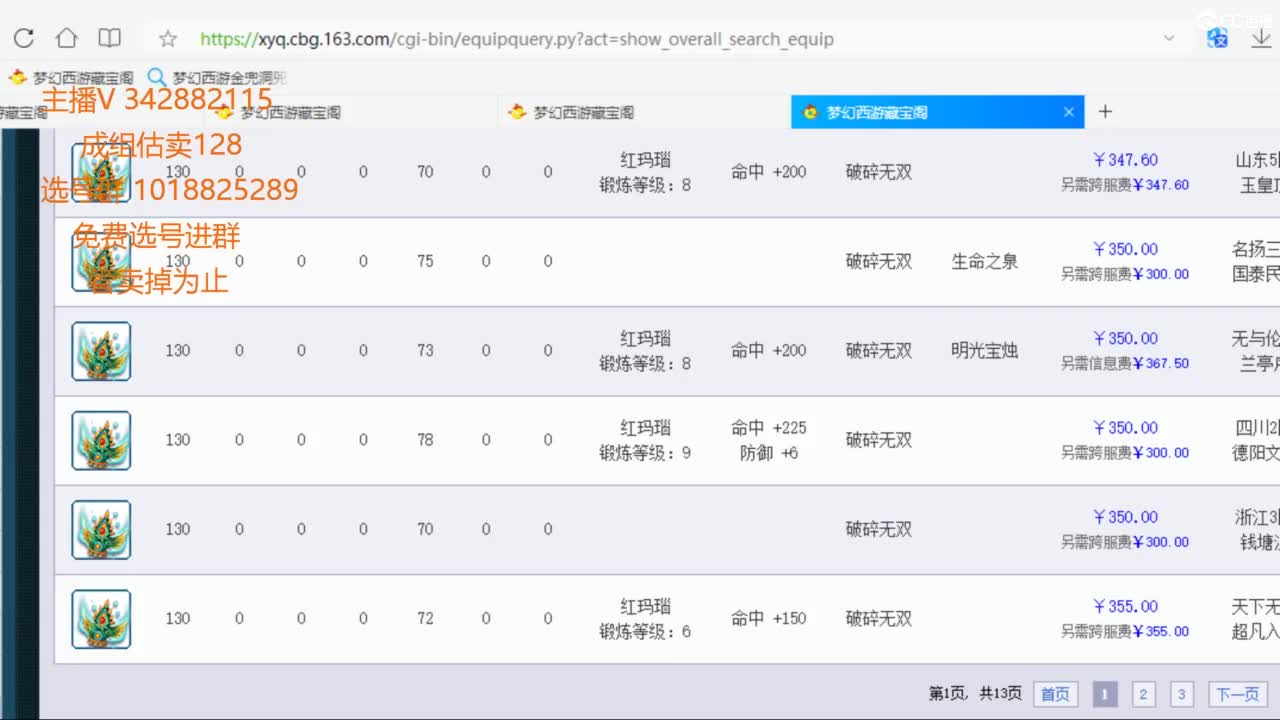Open equipment thumbnail in the 明光宝烛 row

[x=101, y=351]
